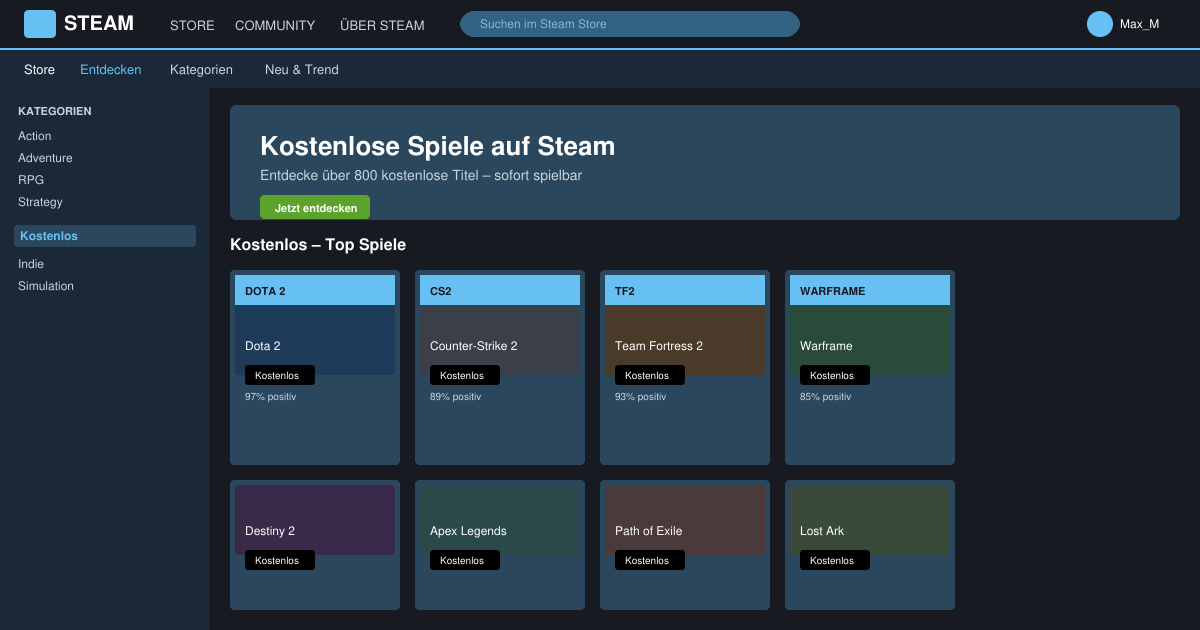Open the COMMUNITY menu

275,25
